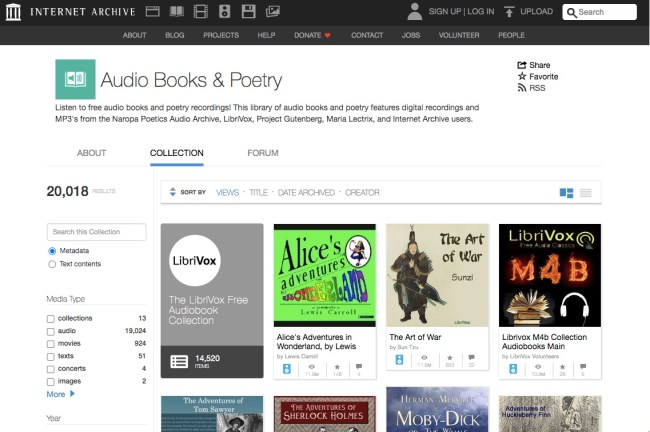650x432 pixels.
Task: Open Alice's Adventures in Wonderland cover
Action: coord(325,275)
